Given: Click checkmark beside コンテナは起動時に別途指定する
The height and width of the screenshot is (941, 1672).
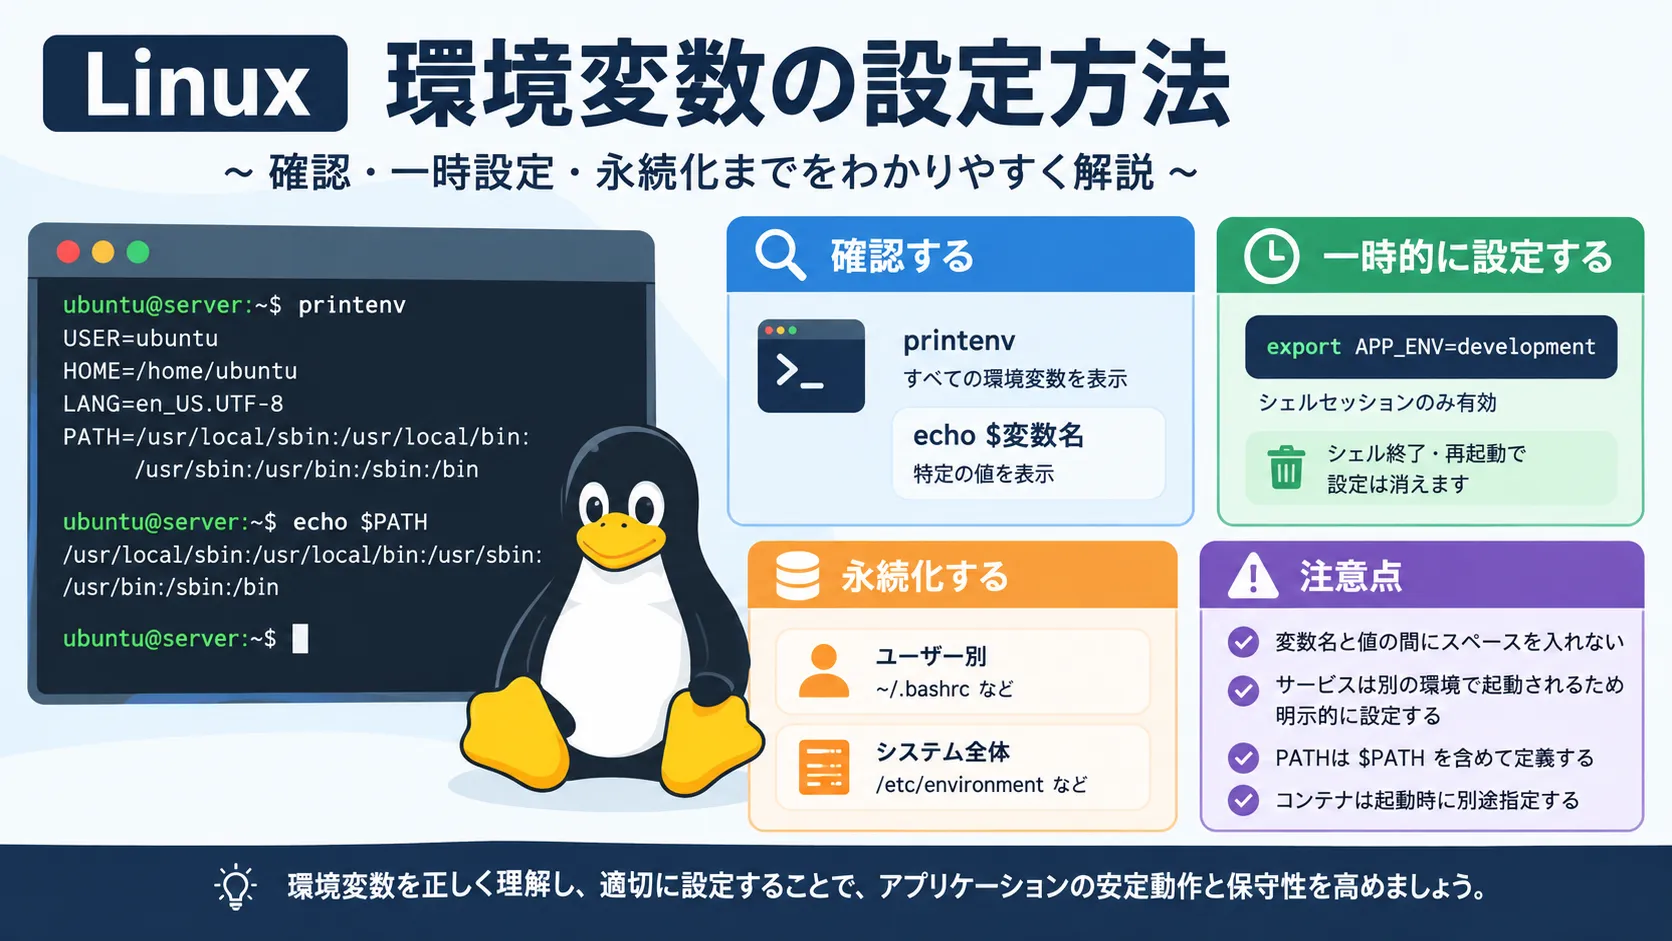Looking at the screenshot, I should (x=1243, y=800).
